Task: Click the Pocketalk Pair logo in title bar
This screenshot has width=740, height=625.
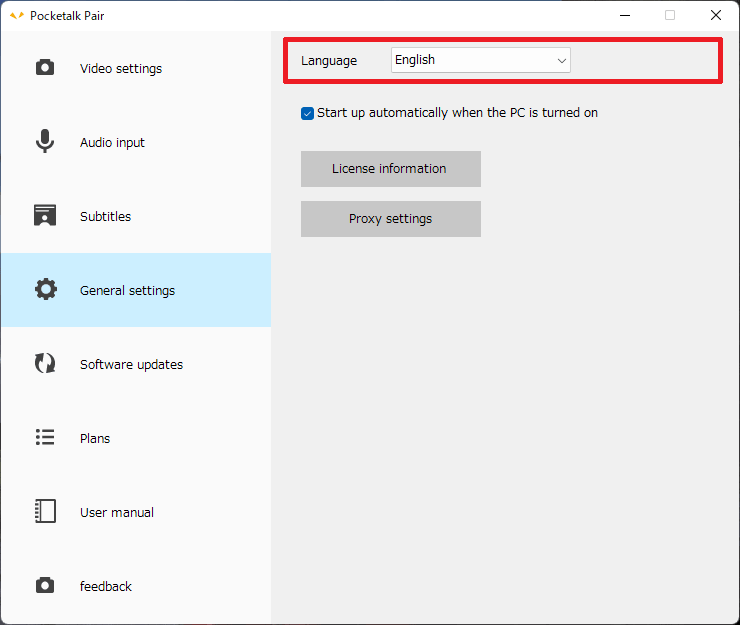Action: pyautogui.click(x=16, y=15)
